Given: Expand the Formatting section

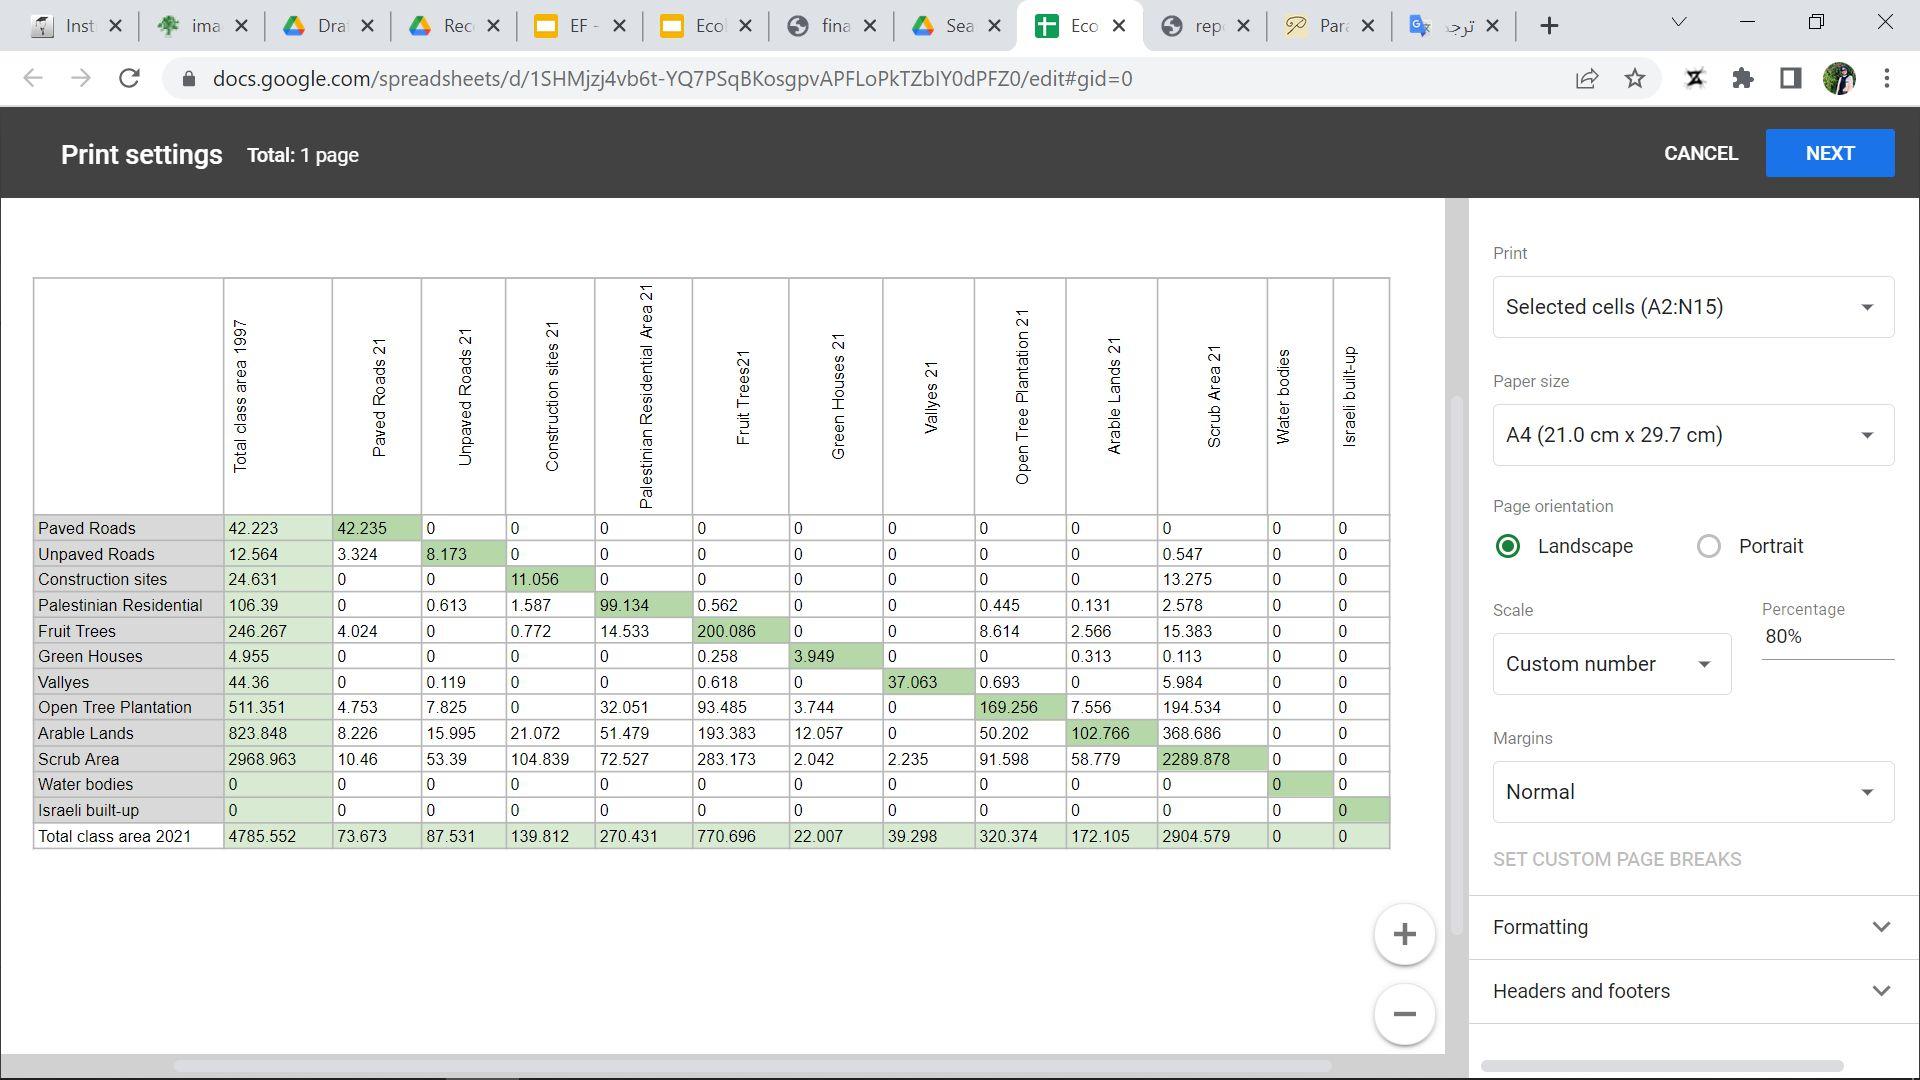Looking at the screenshot, I should pos(1693,927).
